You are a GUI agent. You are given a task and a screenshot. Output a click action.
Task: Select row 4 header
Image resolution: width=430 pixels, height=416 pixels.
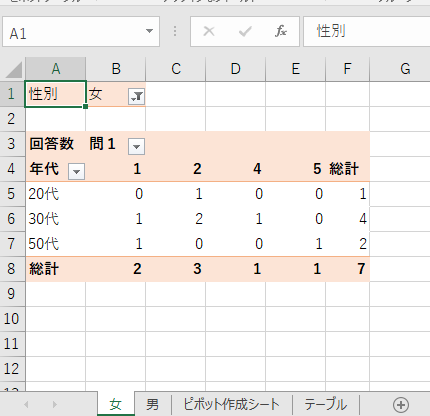pos(12,169)
